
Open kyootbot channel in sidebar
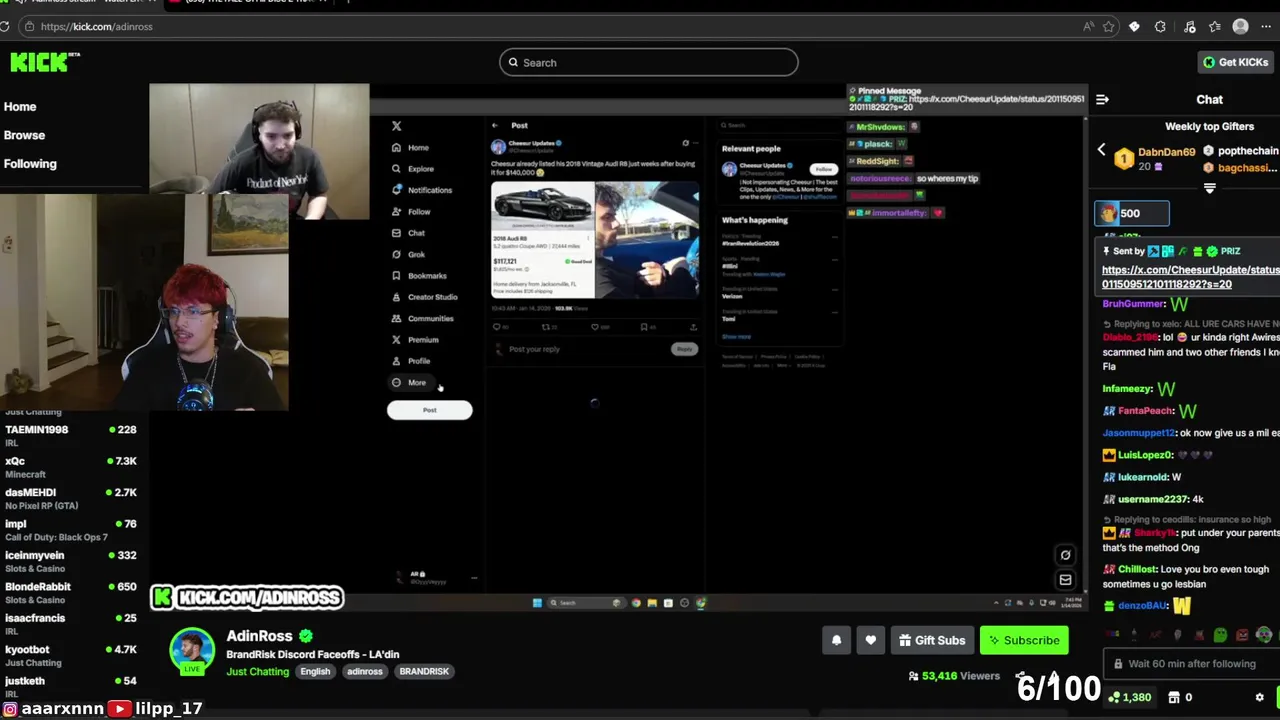(70, 655)
